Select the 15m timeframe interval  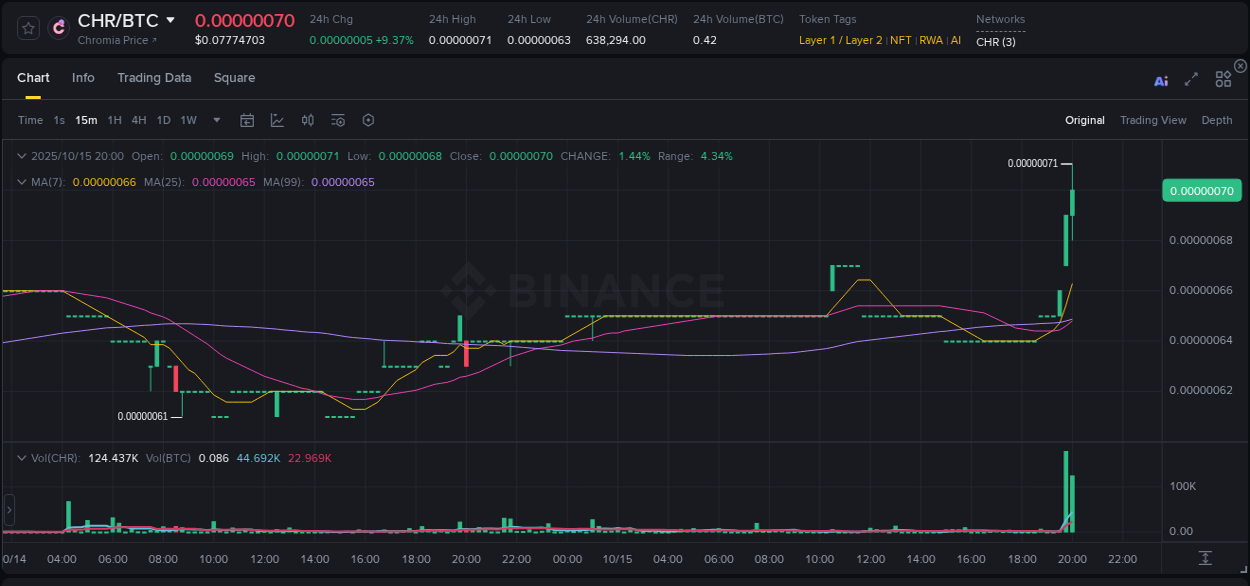(86, 120)
